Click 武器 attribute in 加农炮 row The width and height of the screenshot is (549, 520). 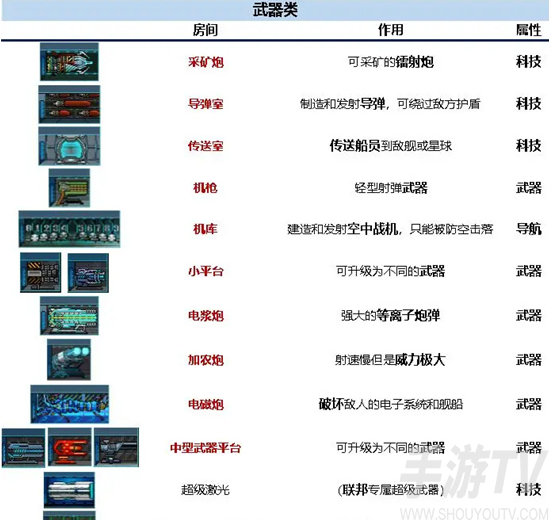pos(529,360)
